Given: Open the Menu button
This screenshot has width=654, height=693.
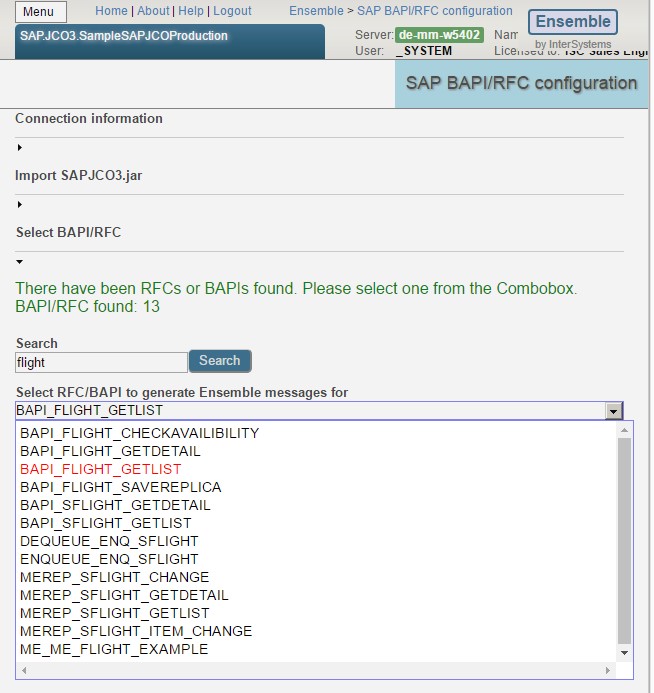Looking at the screenshot, I should coord(41,11).
